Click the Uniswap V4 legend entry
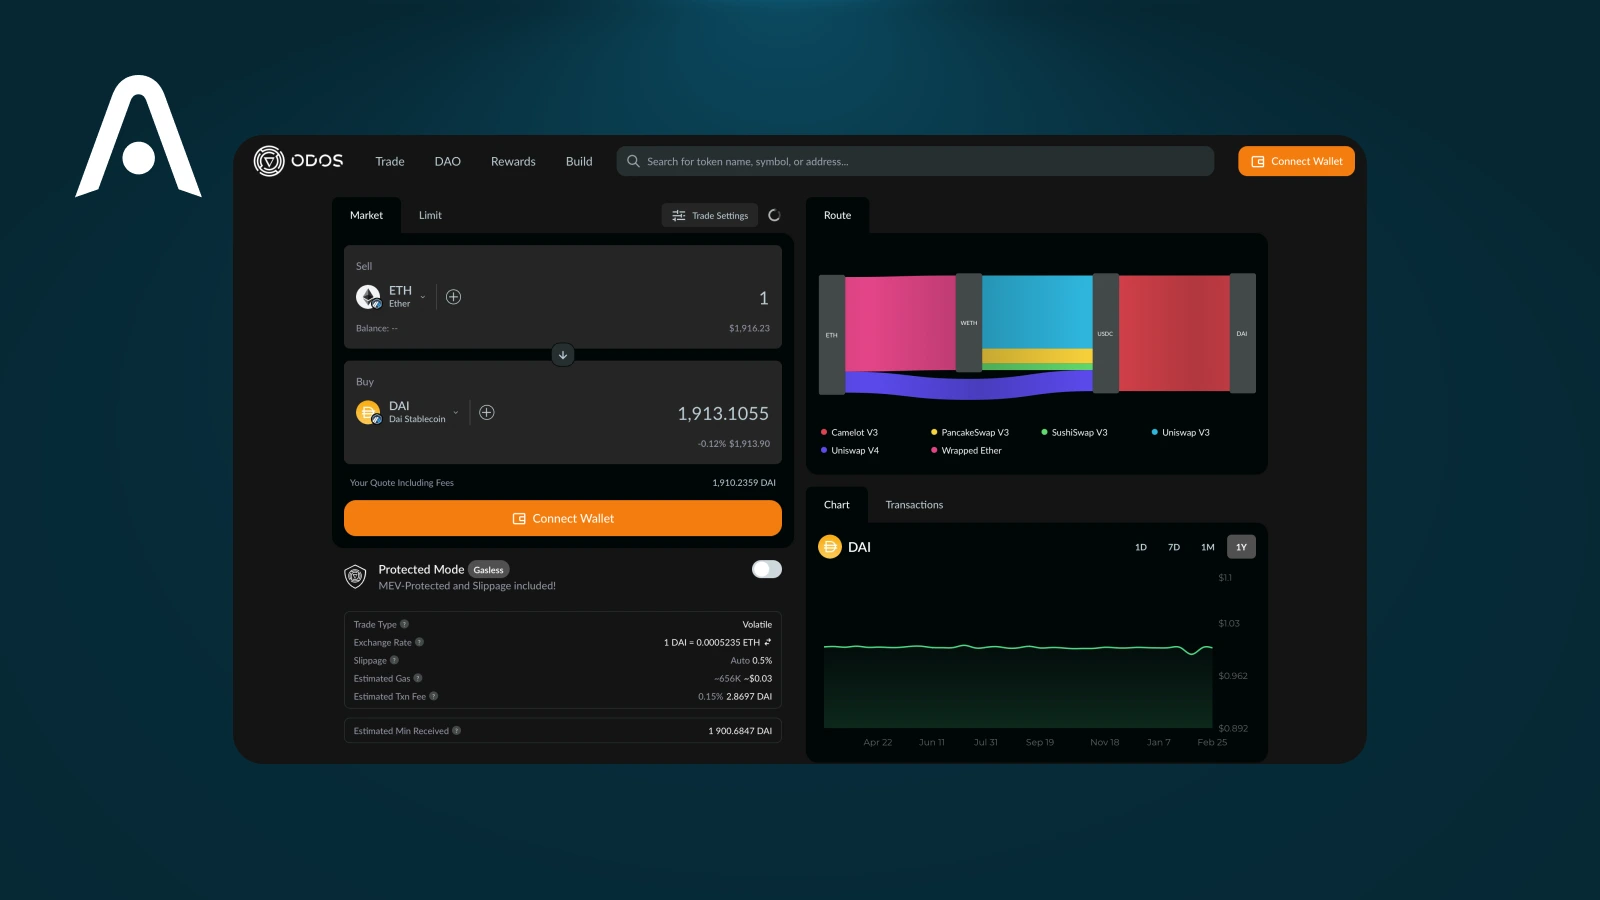The height and width of the screenshot is (900, 1600). [850, 450]
